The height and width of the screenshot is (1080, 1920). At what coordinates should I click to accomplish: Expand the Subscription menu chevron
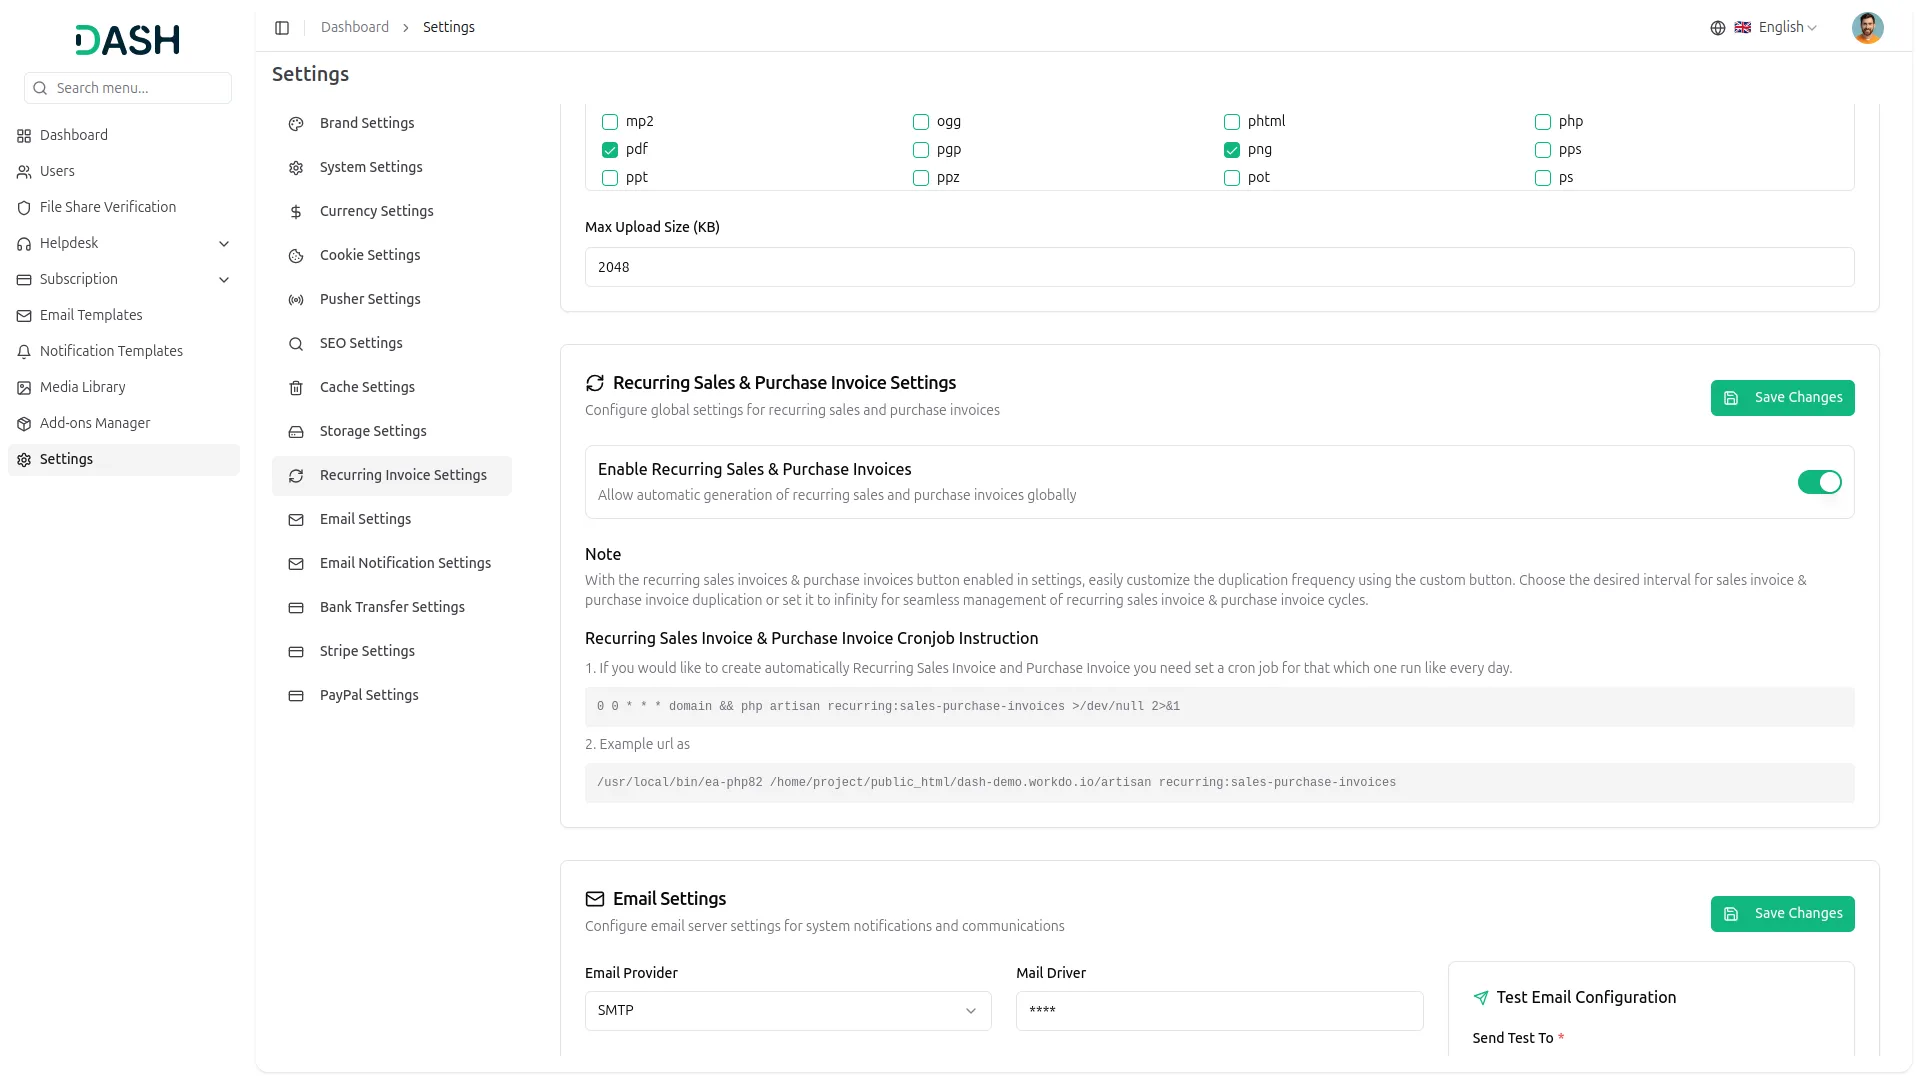(x=224, y=280)
